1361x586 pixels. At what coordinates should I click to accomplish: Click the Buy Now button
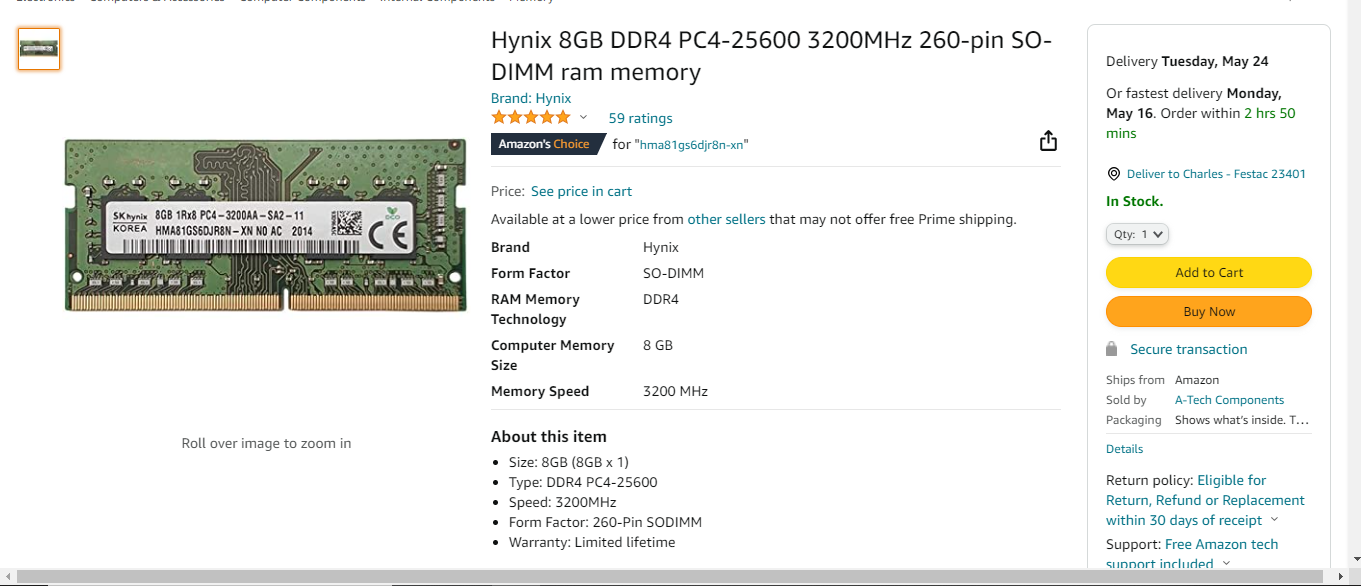1208,311
